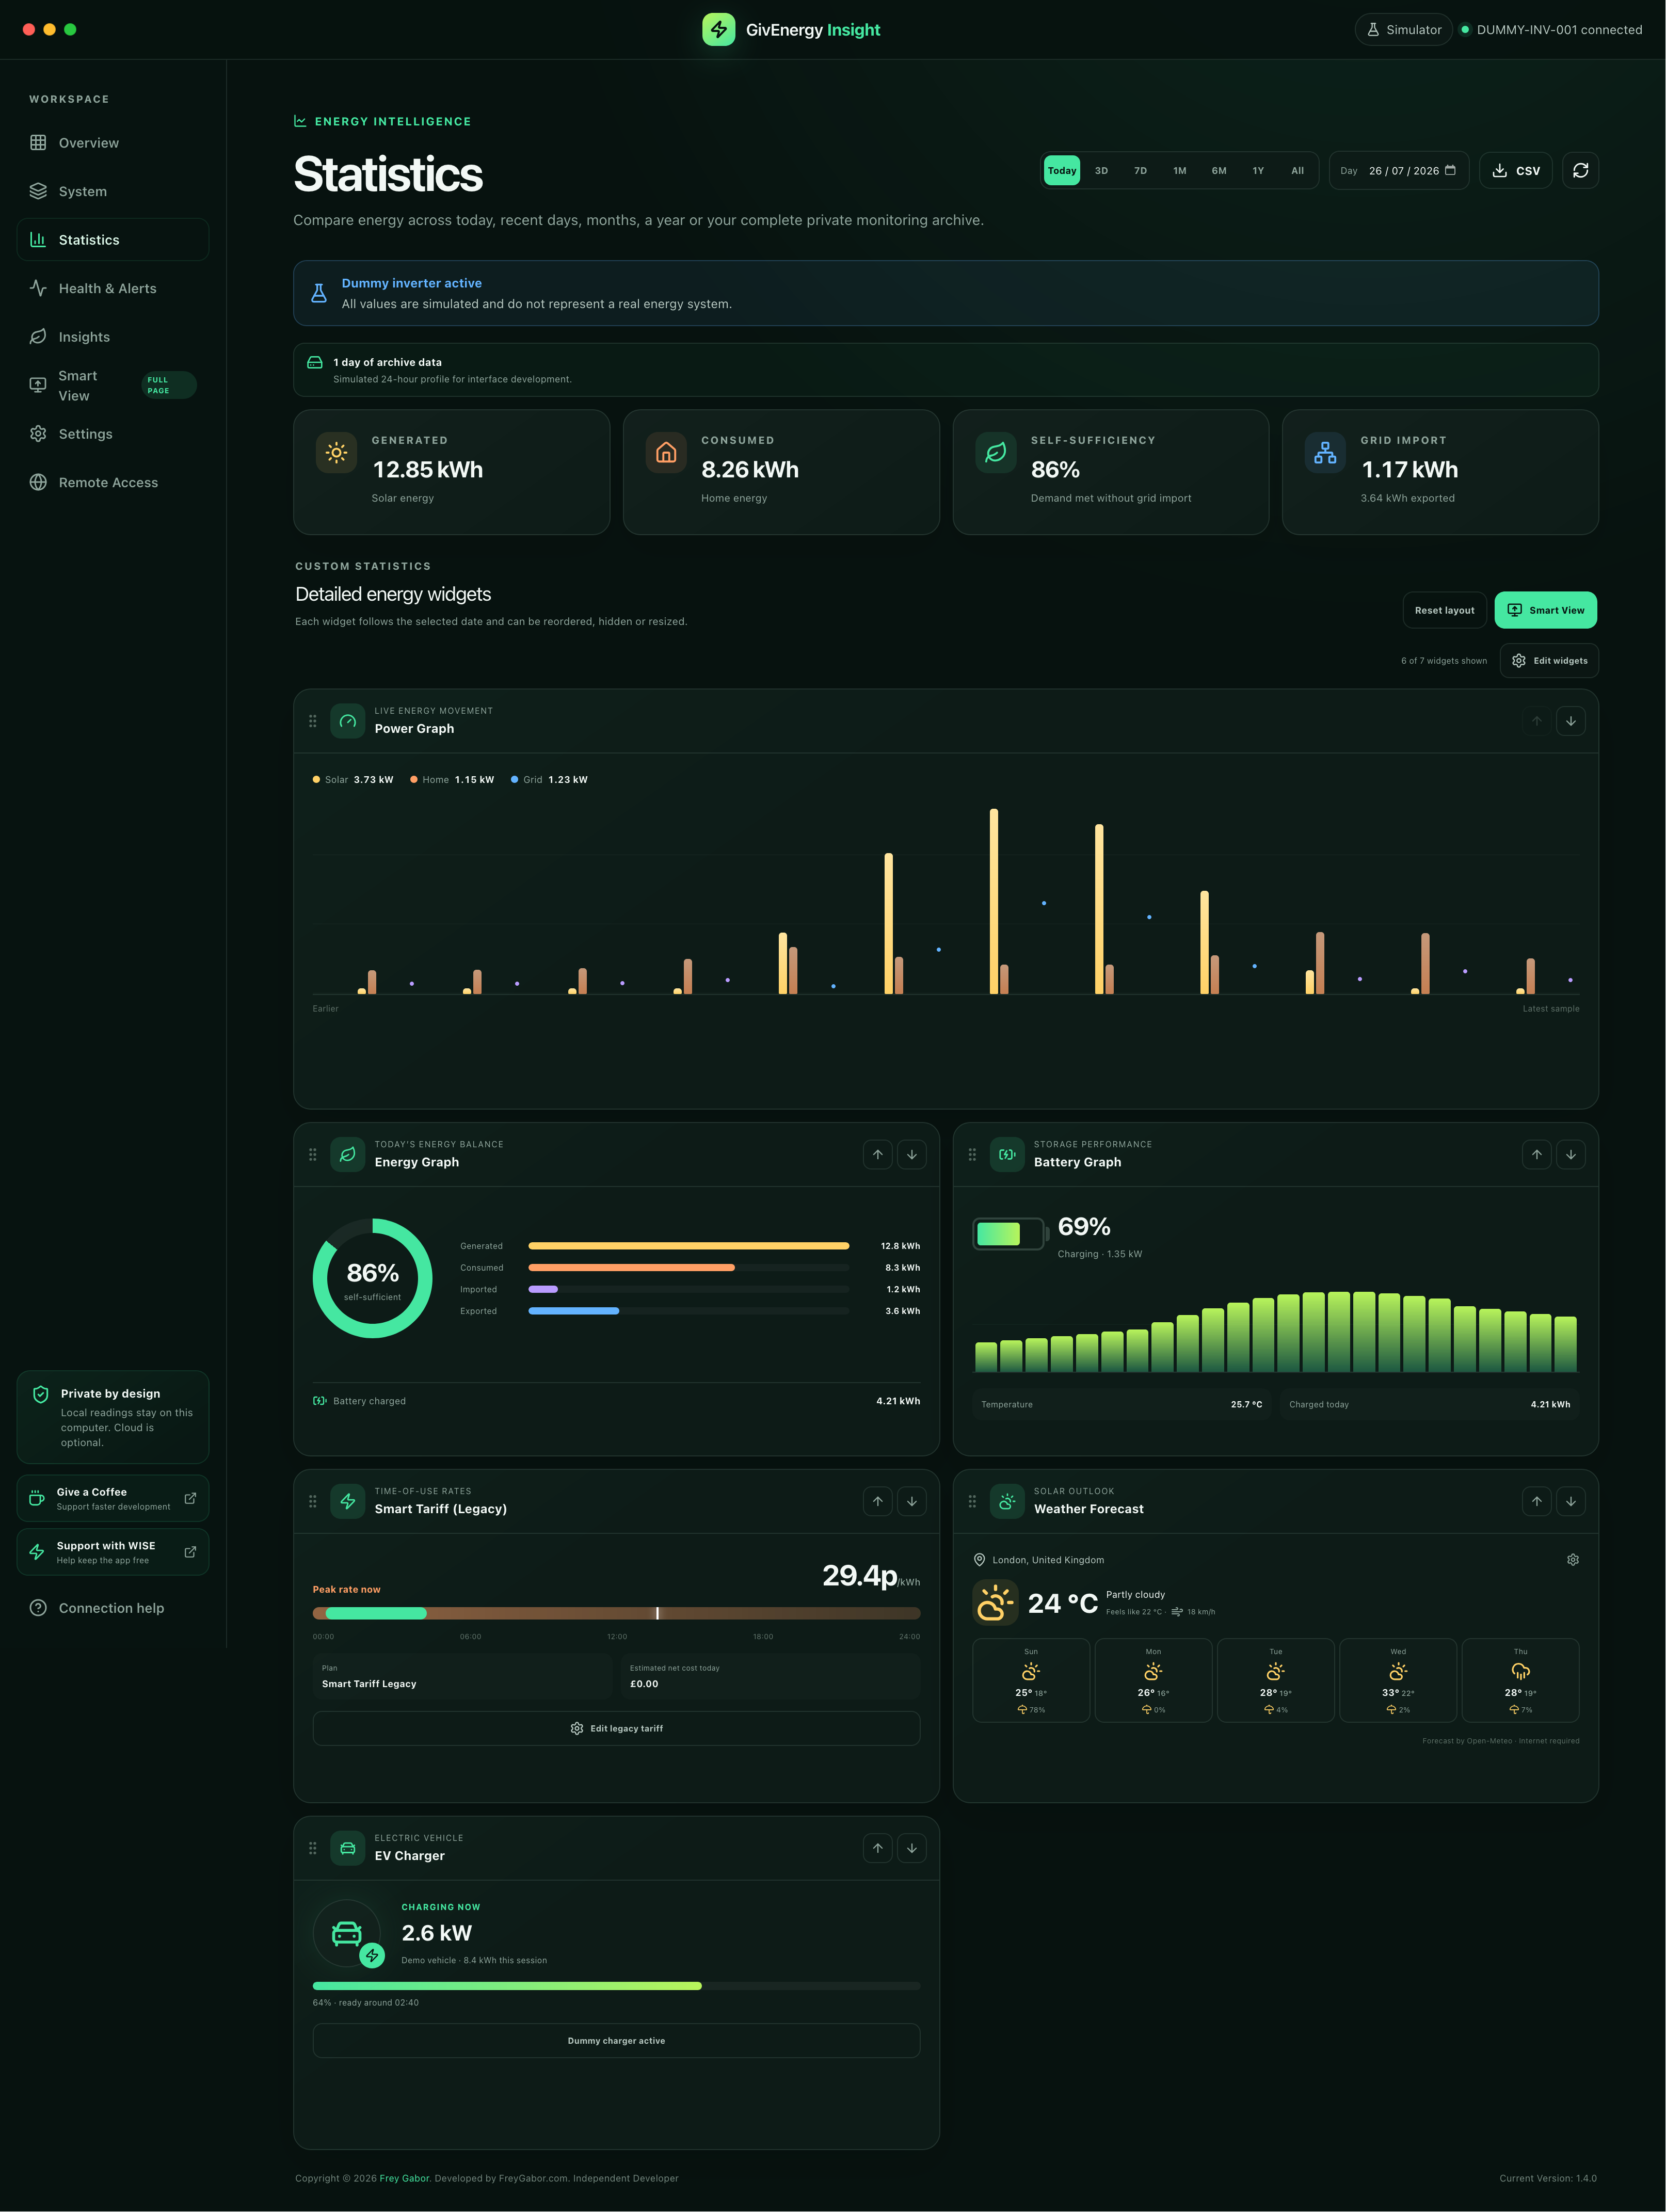Select the 3D range
Viewport: 1666px width, 2212px height.
[1101, 171]
